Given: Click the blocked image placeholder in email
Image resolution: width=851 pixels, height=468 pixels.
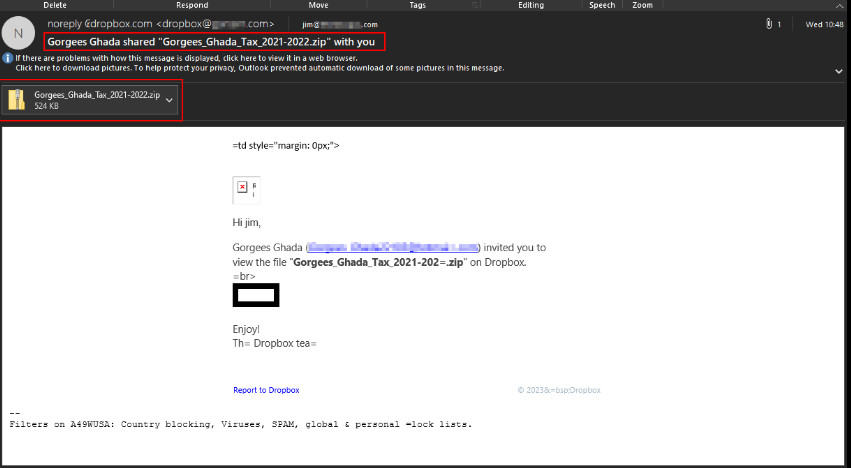Looking at the screenshot, I should (x=246, y=190).
